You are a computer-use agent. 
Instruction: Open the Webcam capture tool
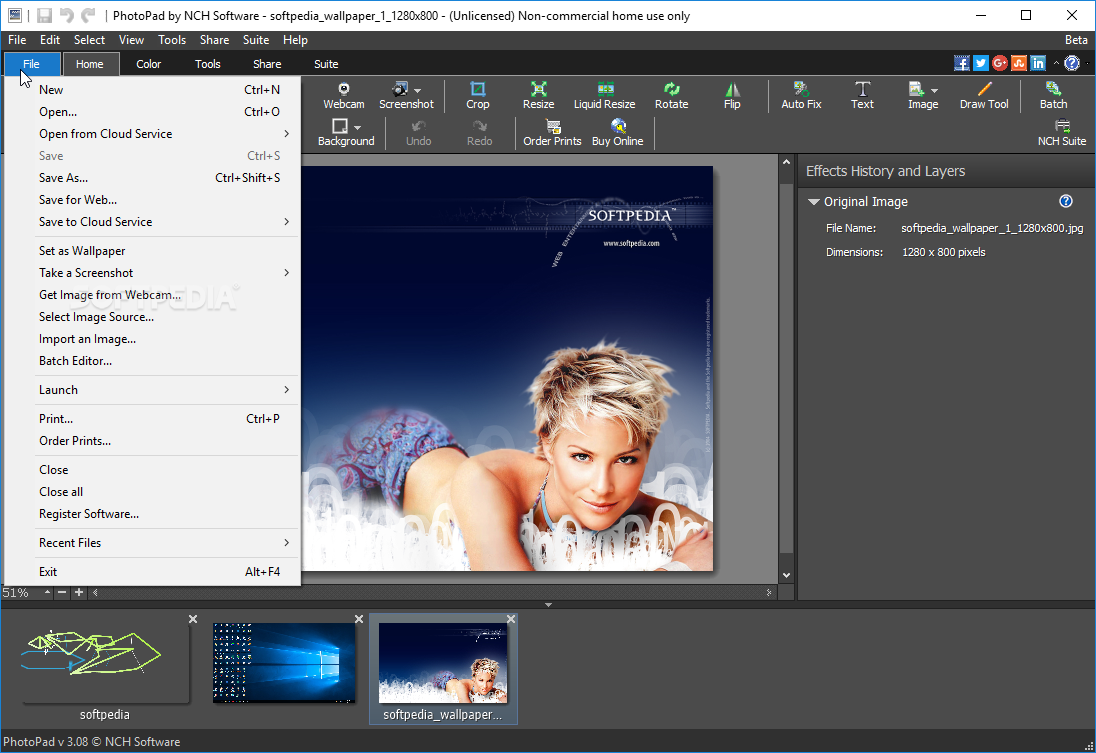click(343, 96)
